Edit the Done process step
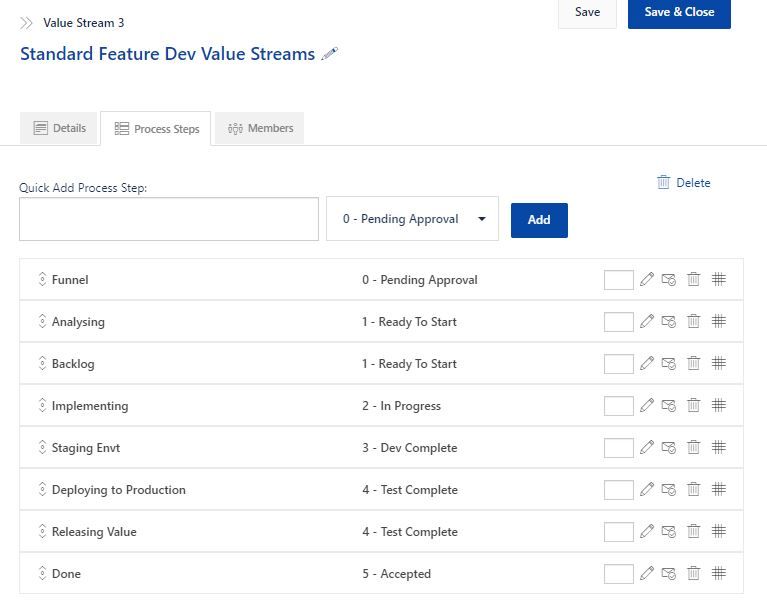The image size is (767, 613). coord(647,573)
